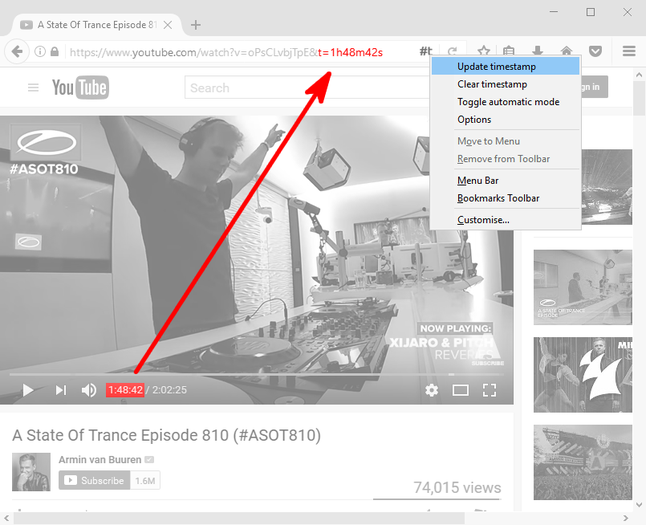Open a new browser tab
This screenshot has height=525, width=646.
(x=196, y=24)
